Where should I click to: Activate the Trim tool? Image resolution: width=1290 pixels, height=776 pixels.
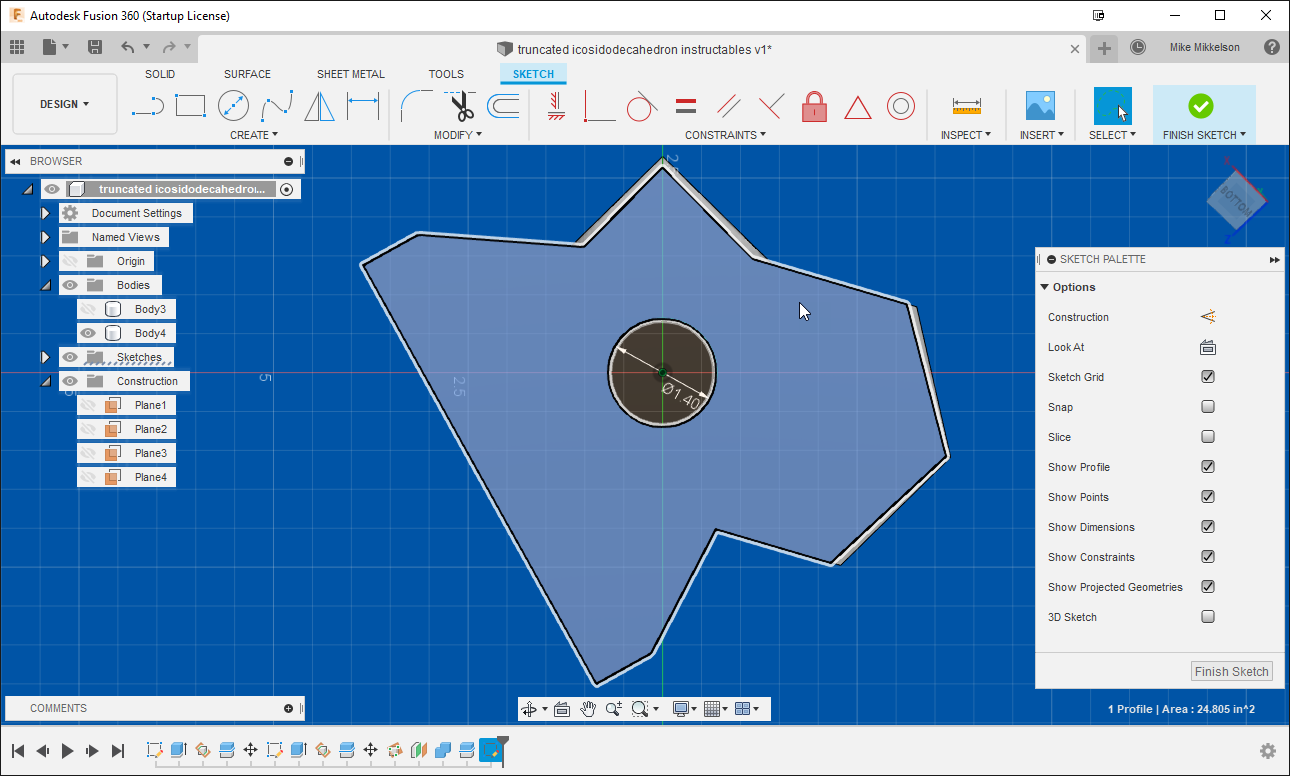[460, 105]
